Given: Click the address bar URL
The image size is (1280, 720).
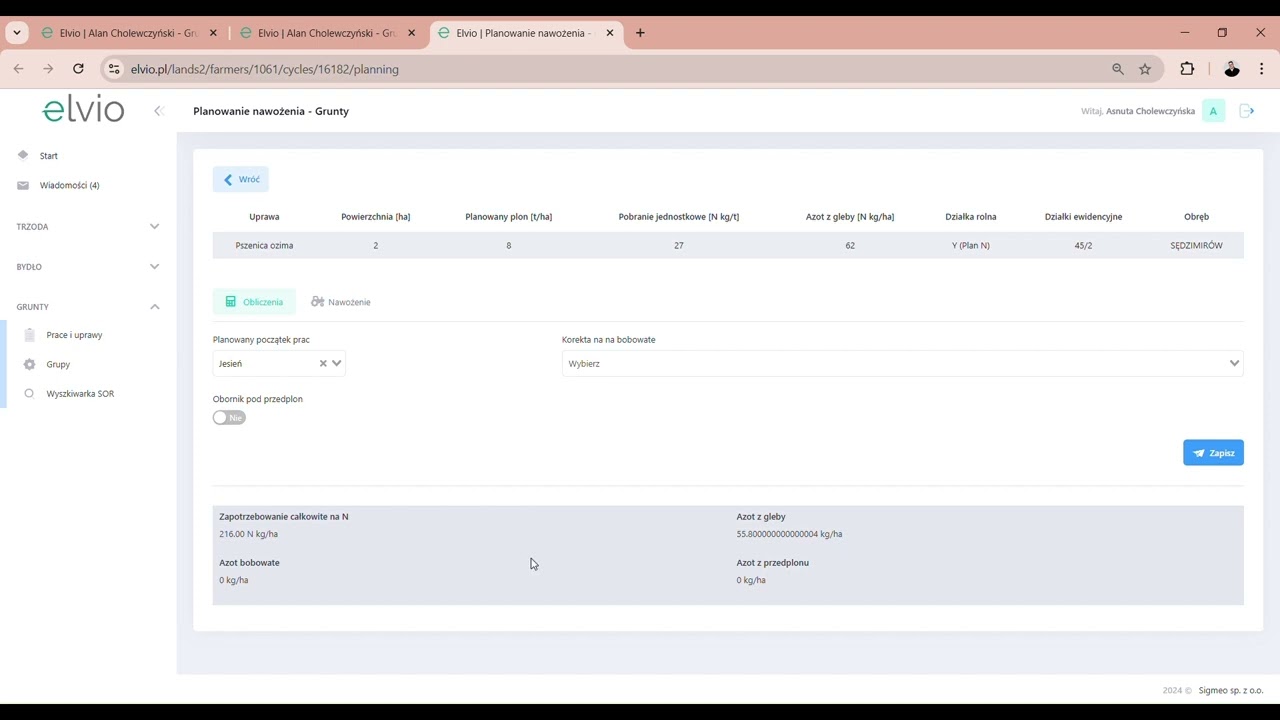Looking at the screenshot, I should pyautogui.click(x=264, y=69).
